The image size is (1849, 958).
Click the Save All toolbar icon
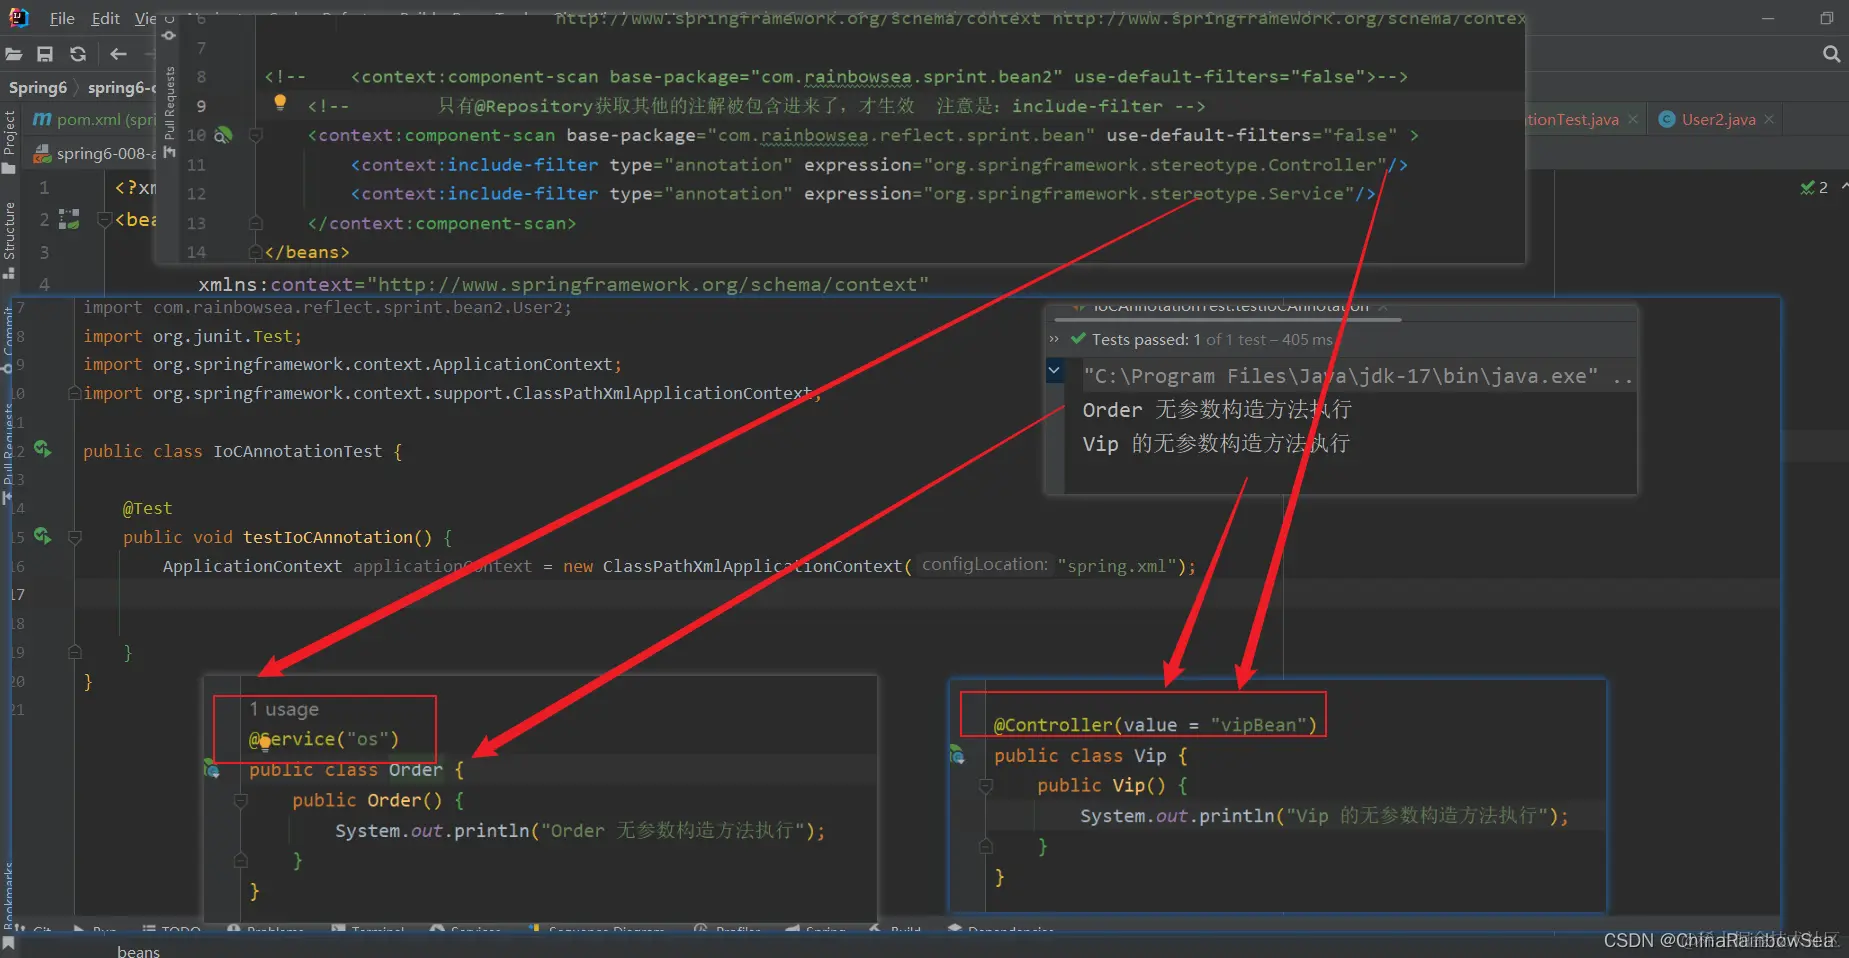point(45,54)
